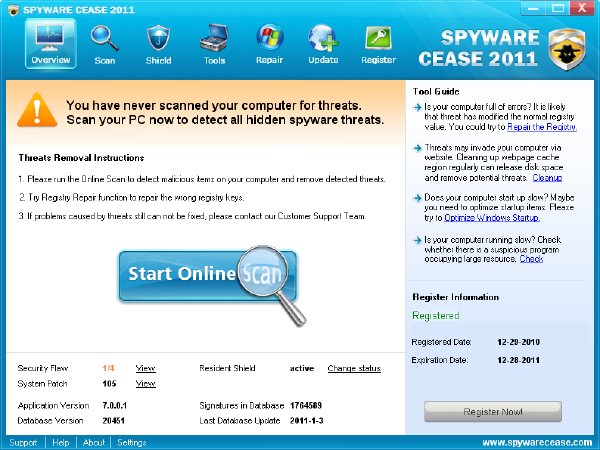
Task: View System Patch details
Action: (x=145, y=383)
